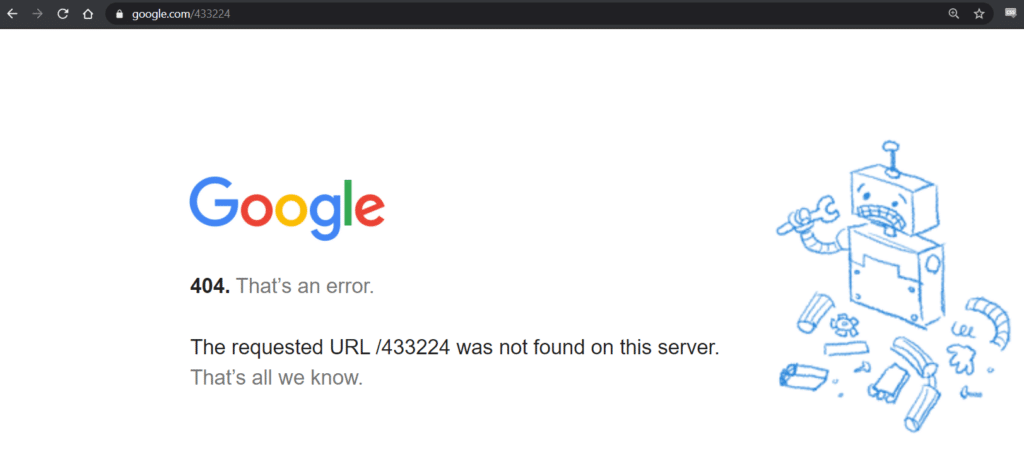The width and height of the screenshot is (1024, 449).
Task: Open the zoom magnifier in the address bar
Action: coord(953,14)
